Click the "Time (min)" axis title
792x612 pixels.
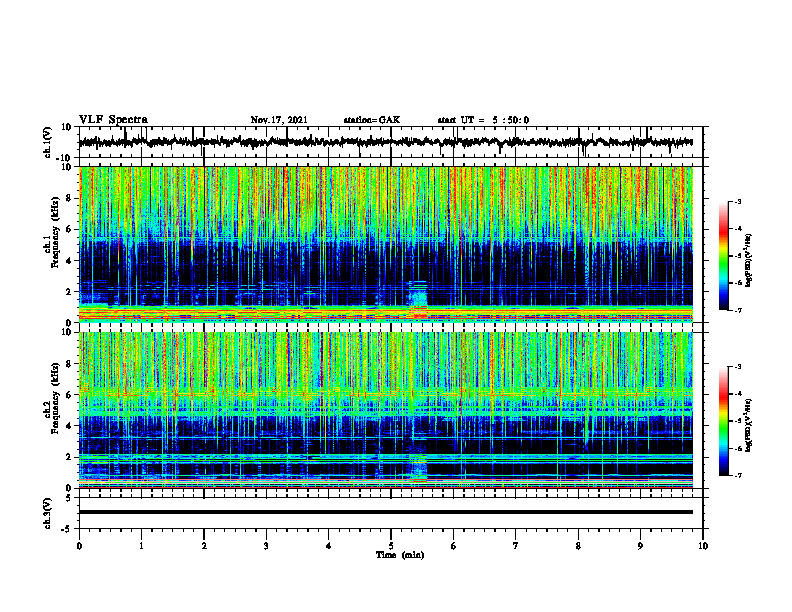(400, 555)
